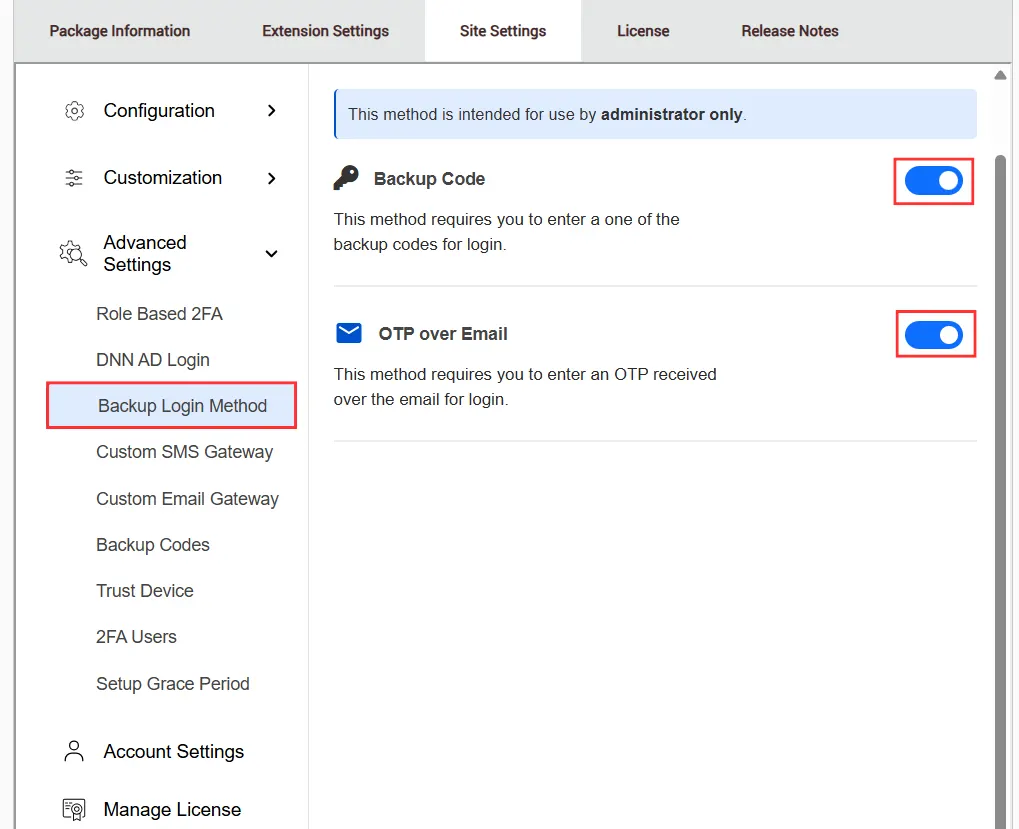Screen dimensions: 1019x829
Task: Open the Custom SMS Gateway page
Action: tap(184, 452)
